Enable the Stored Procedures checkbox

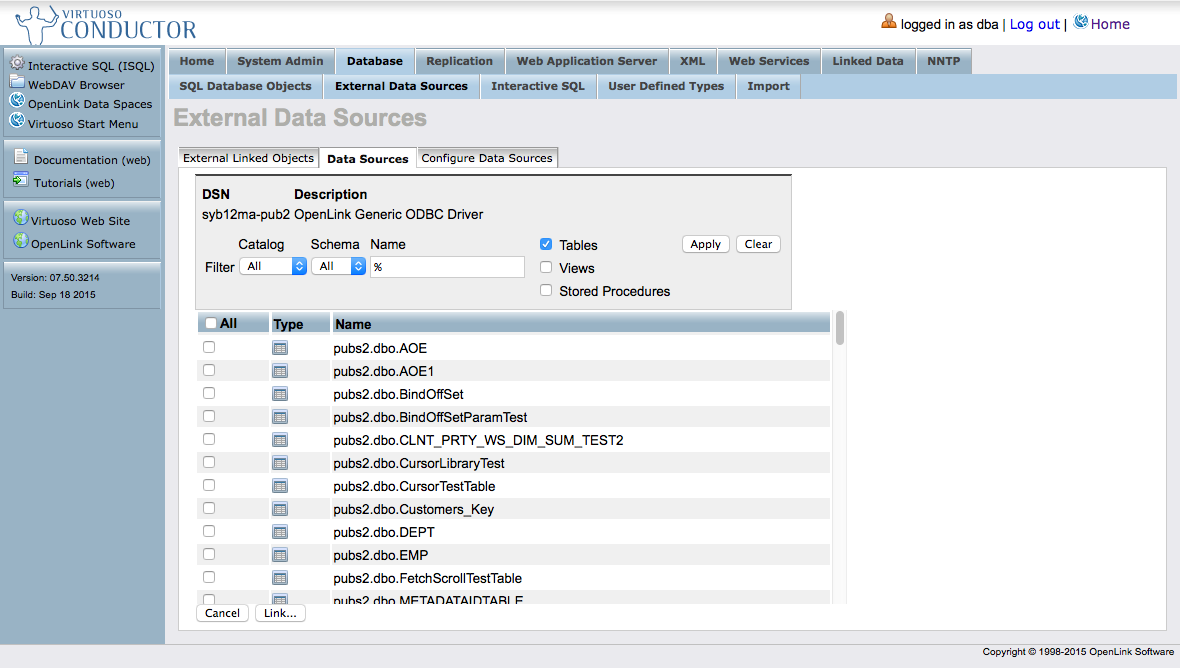[x=546, y=290]
